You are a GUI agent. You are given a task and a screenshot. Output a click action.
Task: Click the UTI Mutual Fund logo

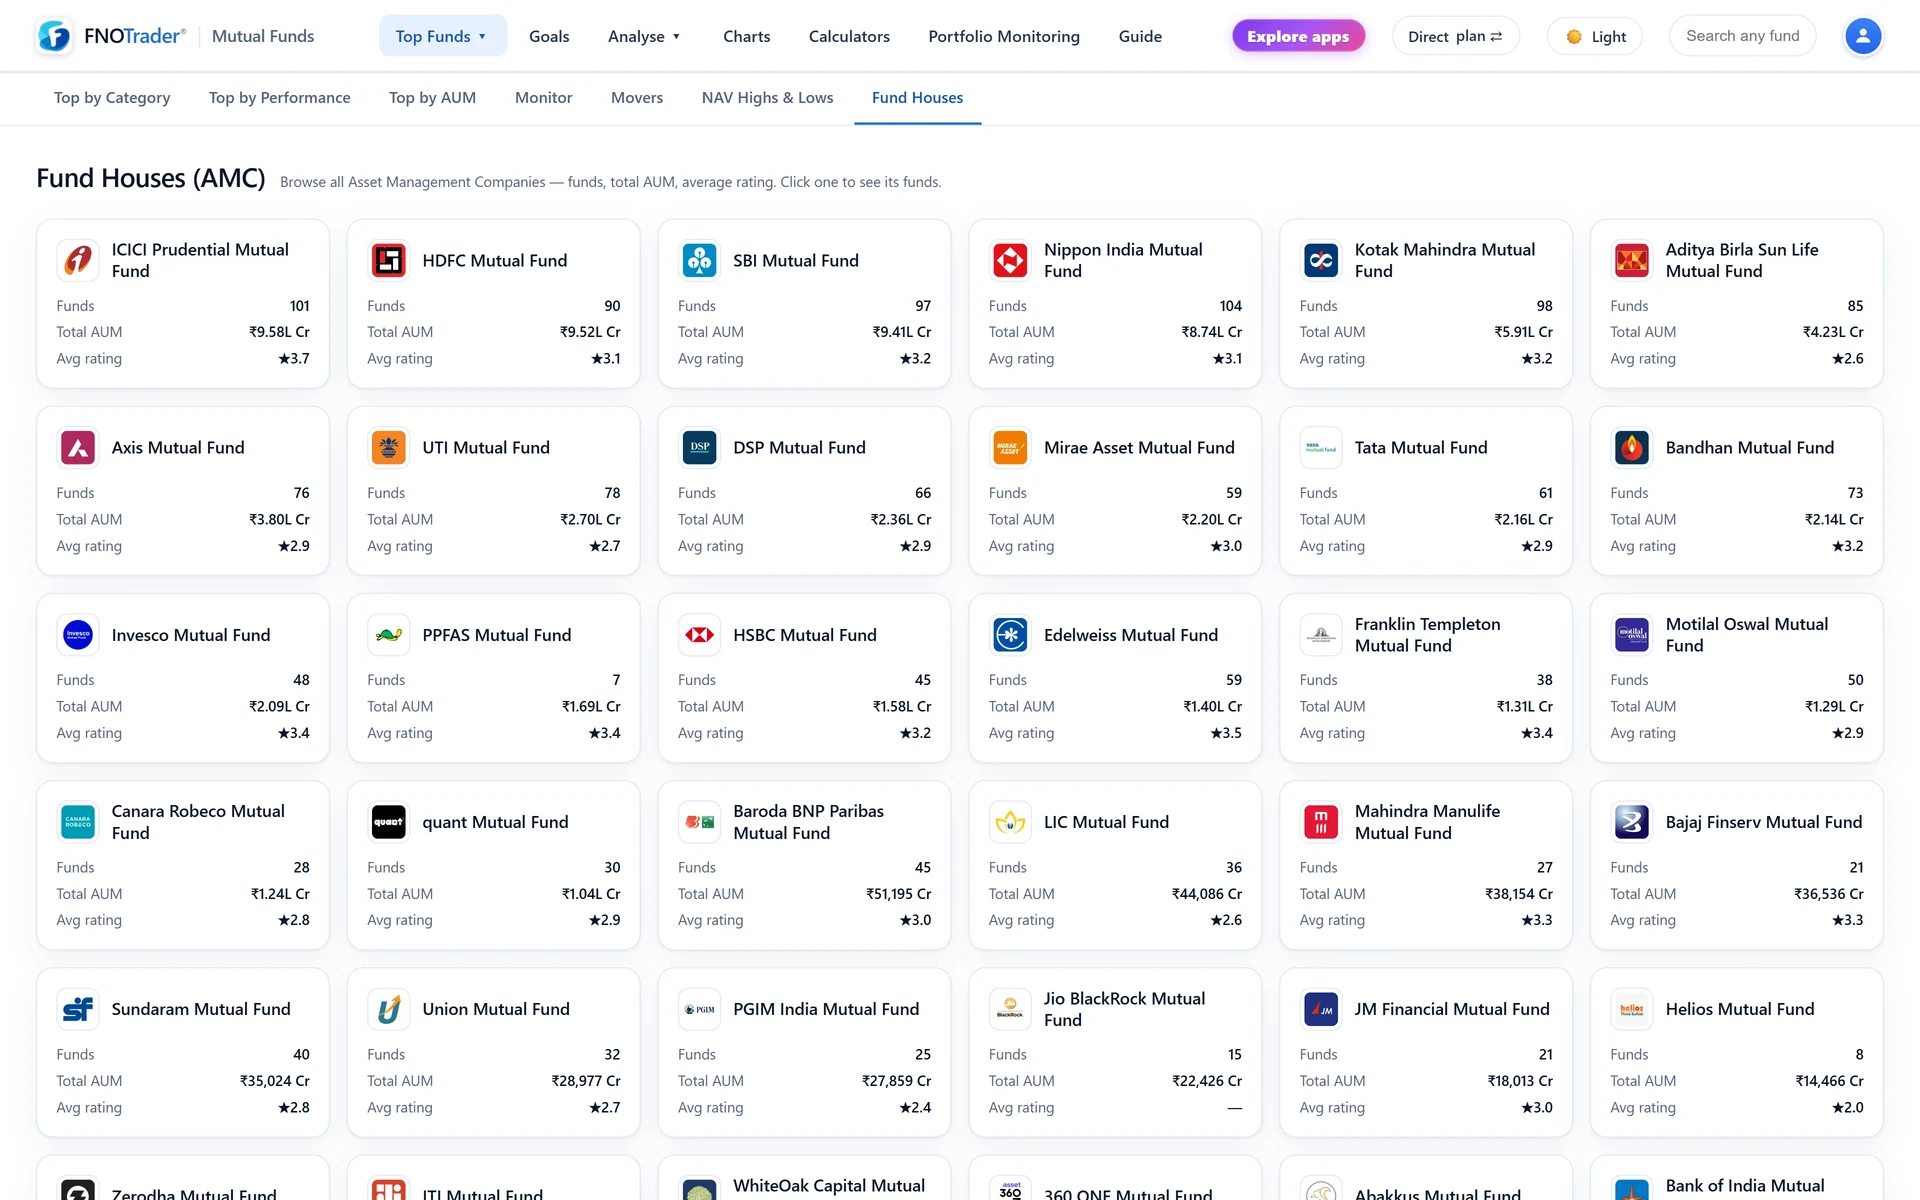389,447
